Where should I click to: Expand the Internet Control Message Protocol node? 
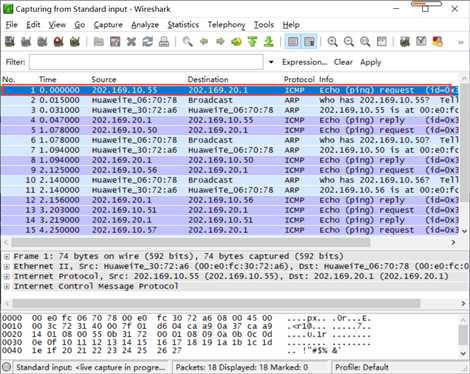[6, 286]
